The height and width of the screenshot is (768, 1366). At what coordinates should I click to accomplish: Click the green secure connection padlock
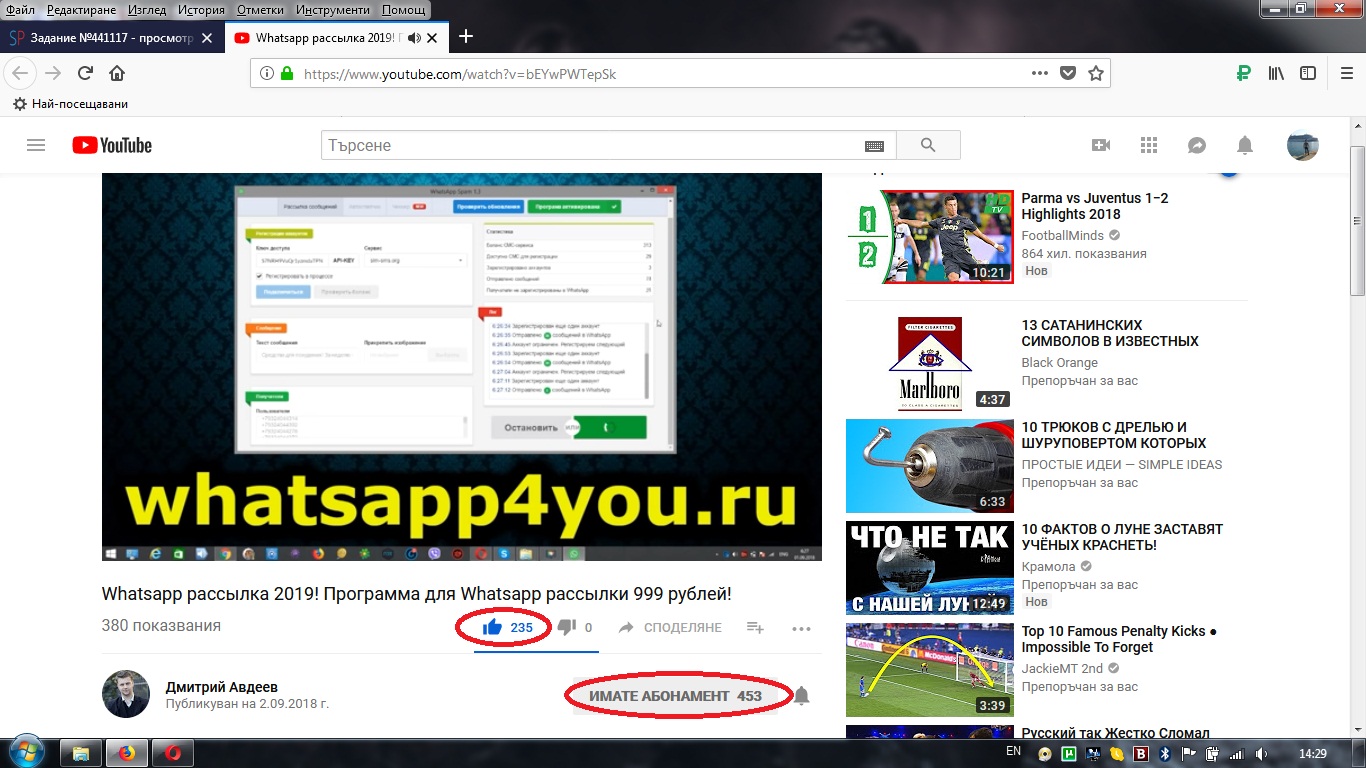(x=288, y=73)
